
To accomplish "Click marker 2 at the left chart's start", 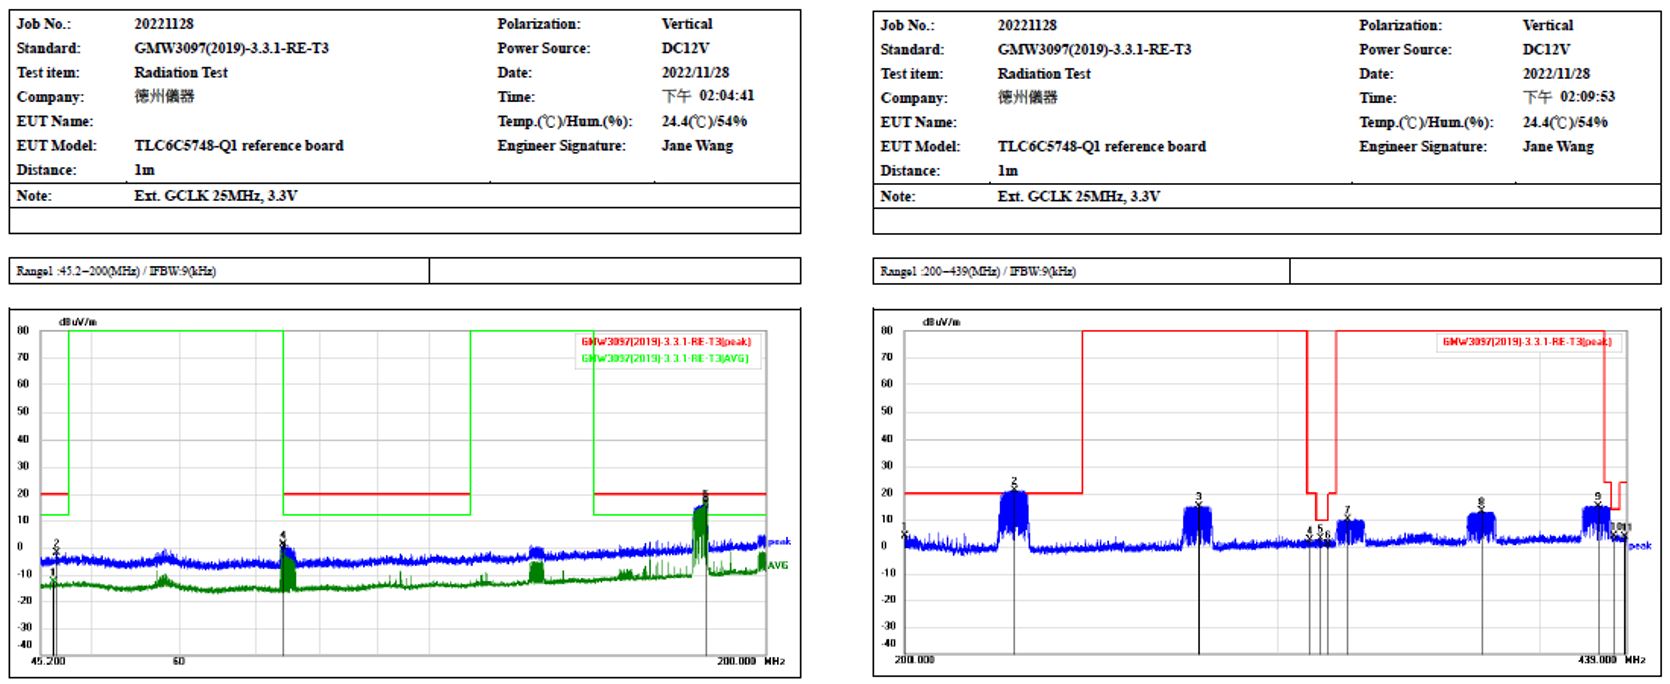I will 56,545.
